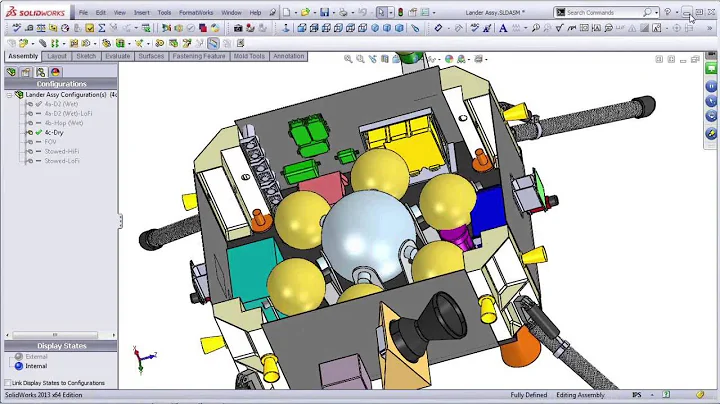Screen dimensions: 720x404
Task: Switch to the Evaluate tab
Action: 118,56
